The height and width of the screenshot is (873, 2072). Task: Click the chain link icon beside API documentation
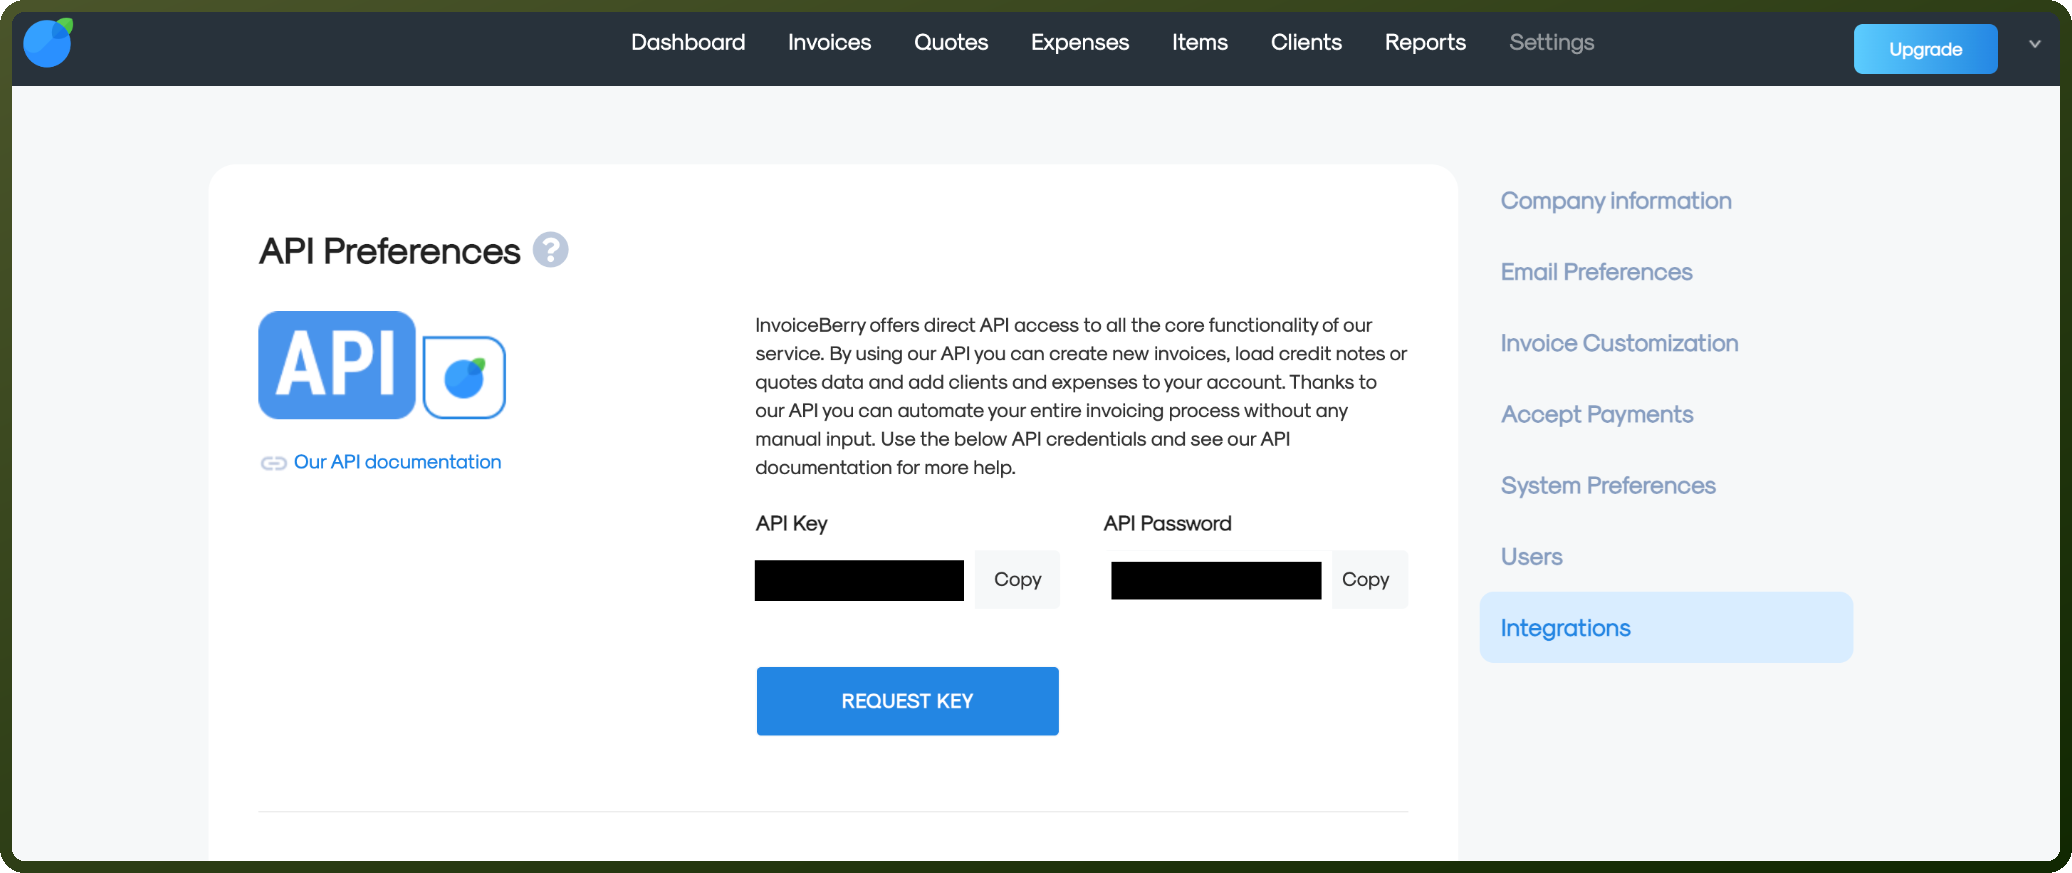coord(273,463)
